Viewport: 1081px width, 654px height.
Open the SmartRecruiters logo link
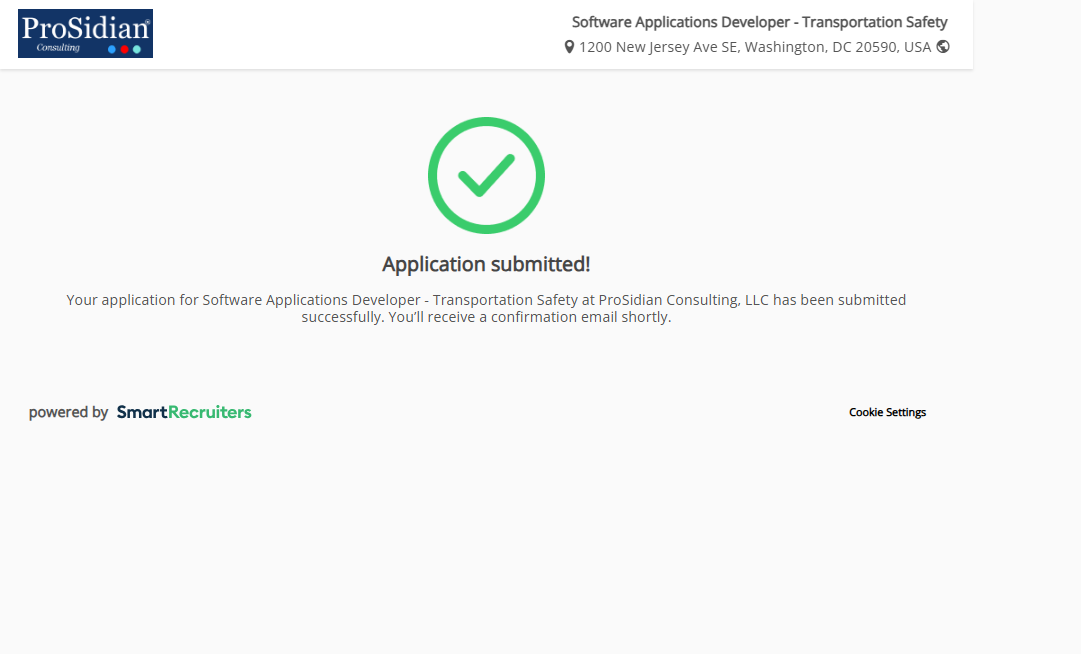[184, 412]
